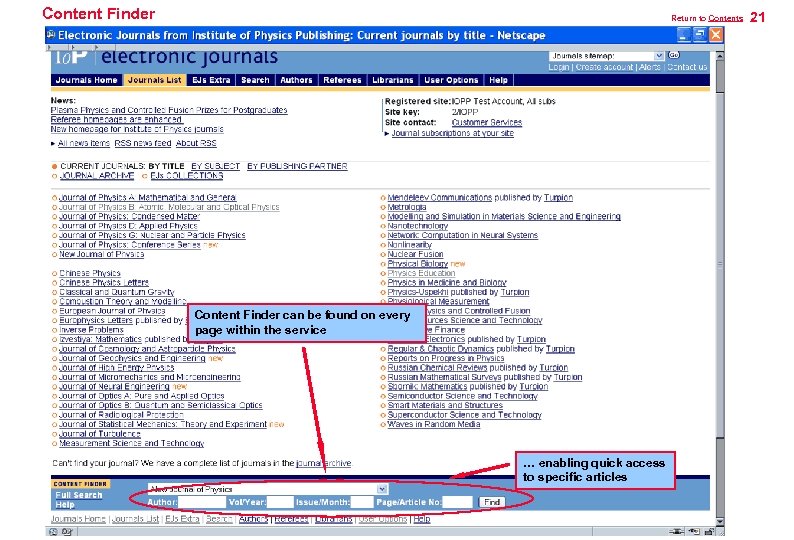The width and height of the screenshot is (794, 540).
Task: Switch current journals view to BY PUBLISHING PARTNER
Action: click(297, 166)
